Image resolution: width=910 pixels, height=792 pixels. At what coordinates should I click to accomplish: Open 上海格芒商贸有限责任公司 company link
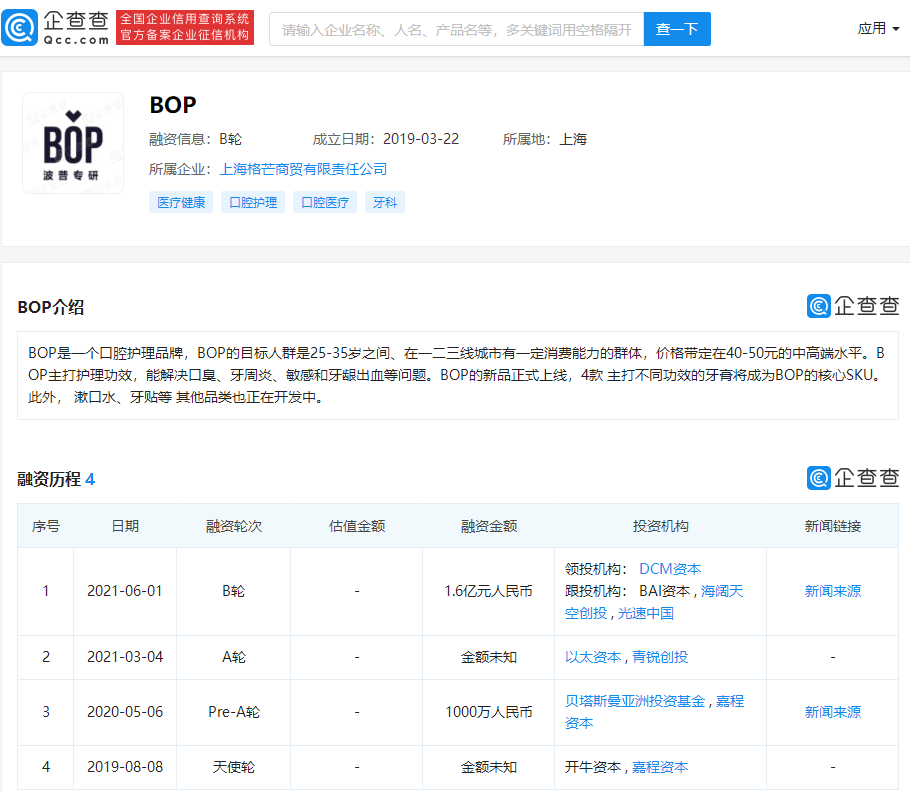pyautogui.click(x=303, y=169)
